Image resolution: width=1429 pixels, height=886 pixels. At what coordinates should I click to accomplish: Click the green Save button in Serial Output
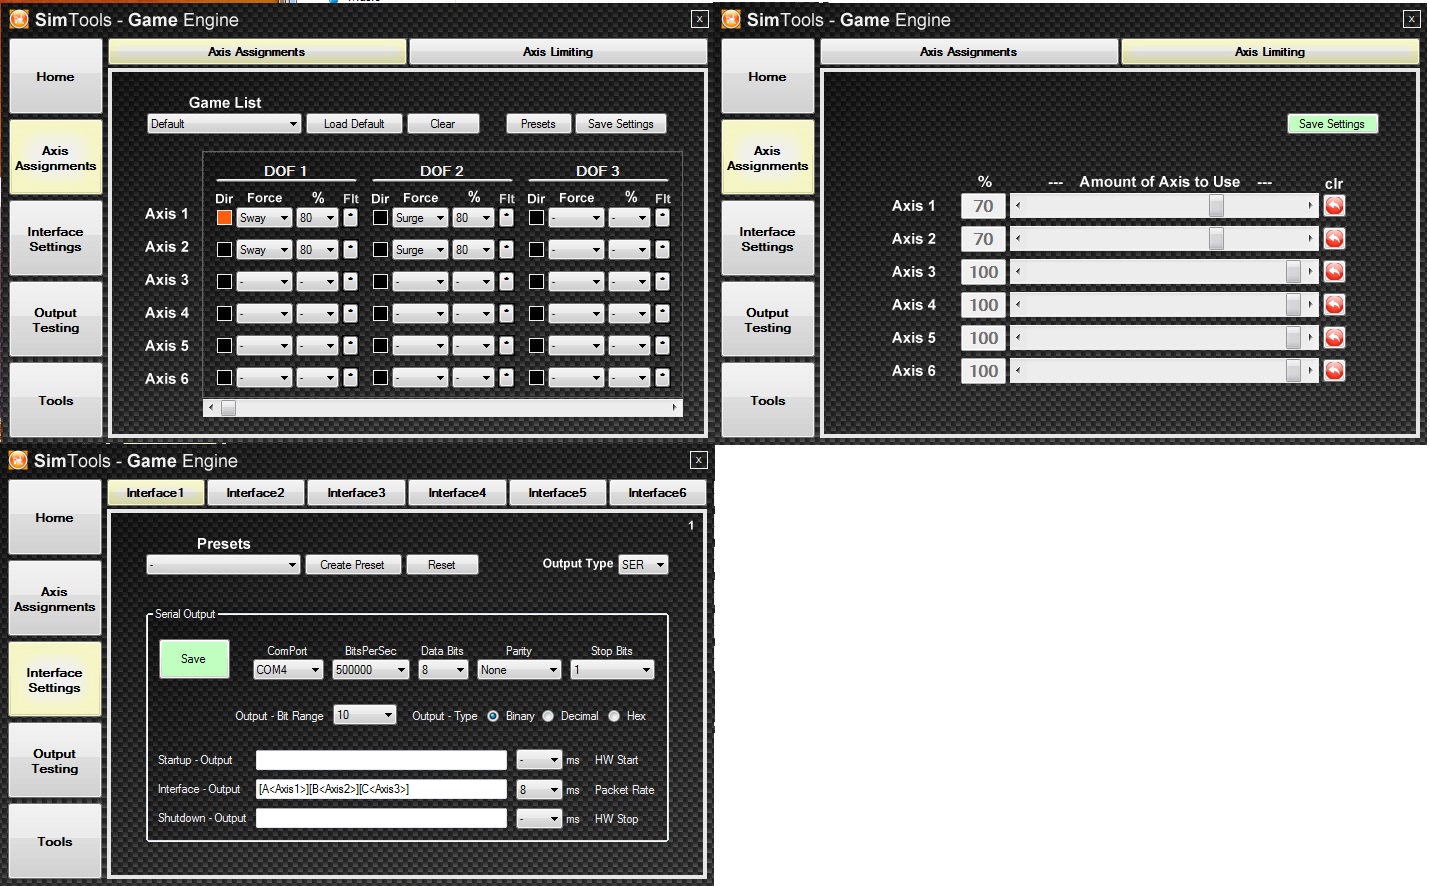(194, 659)
